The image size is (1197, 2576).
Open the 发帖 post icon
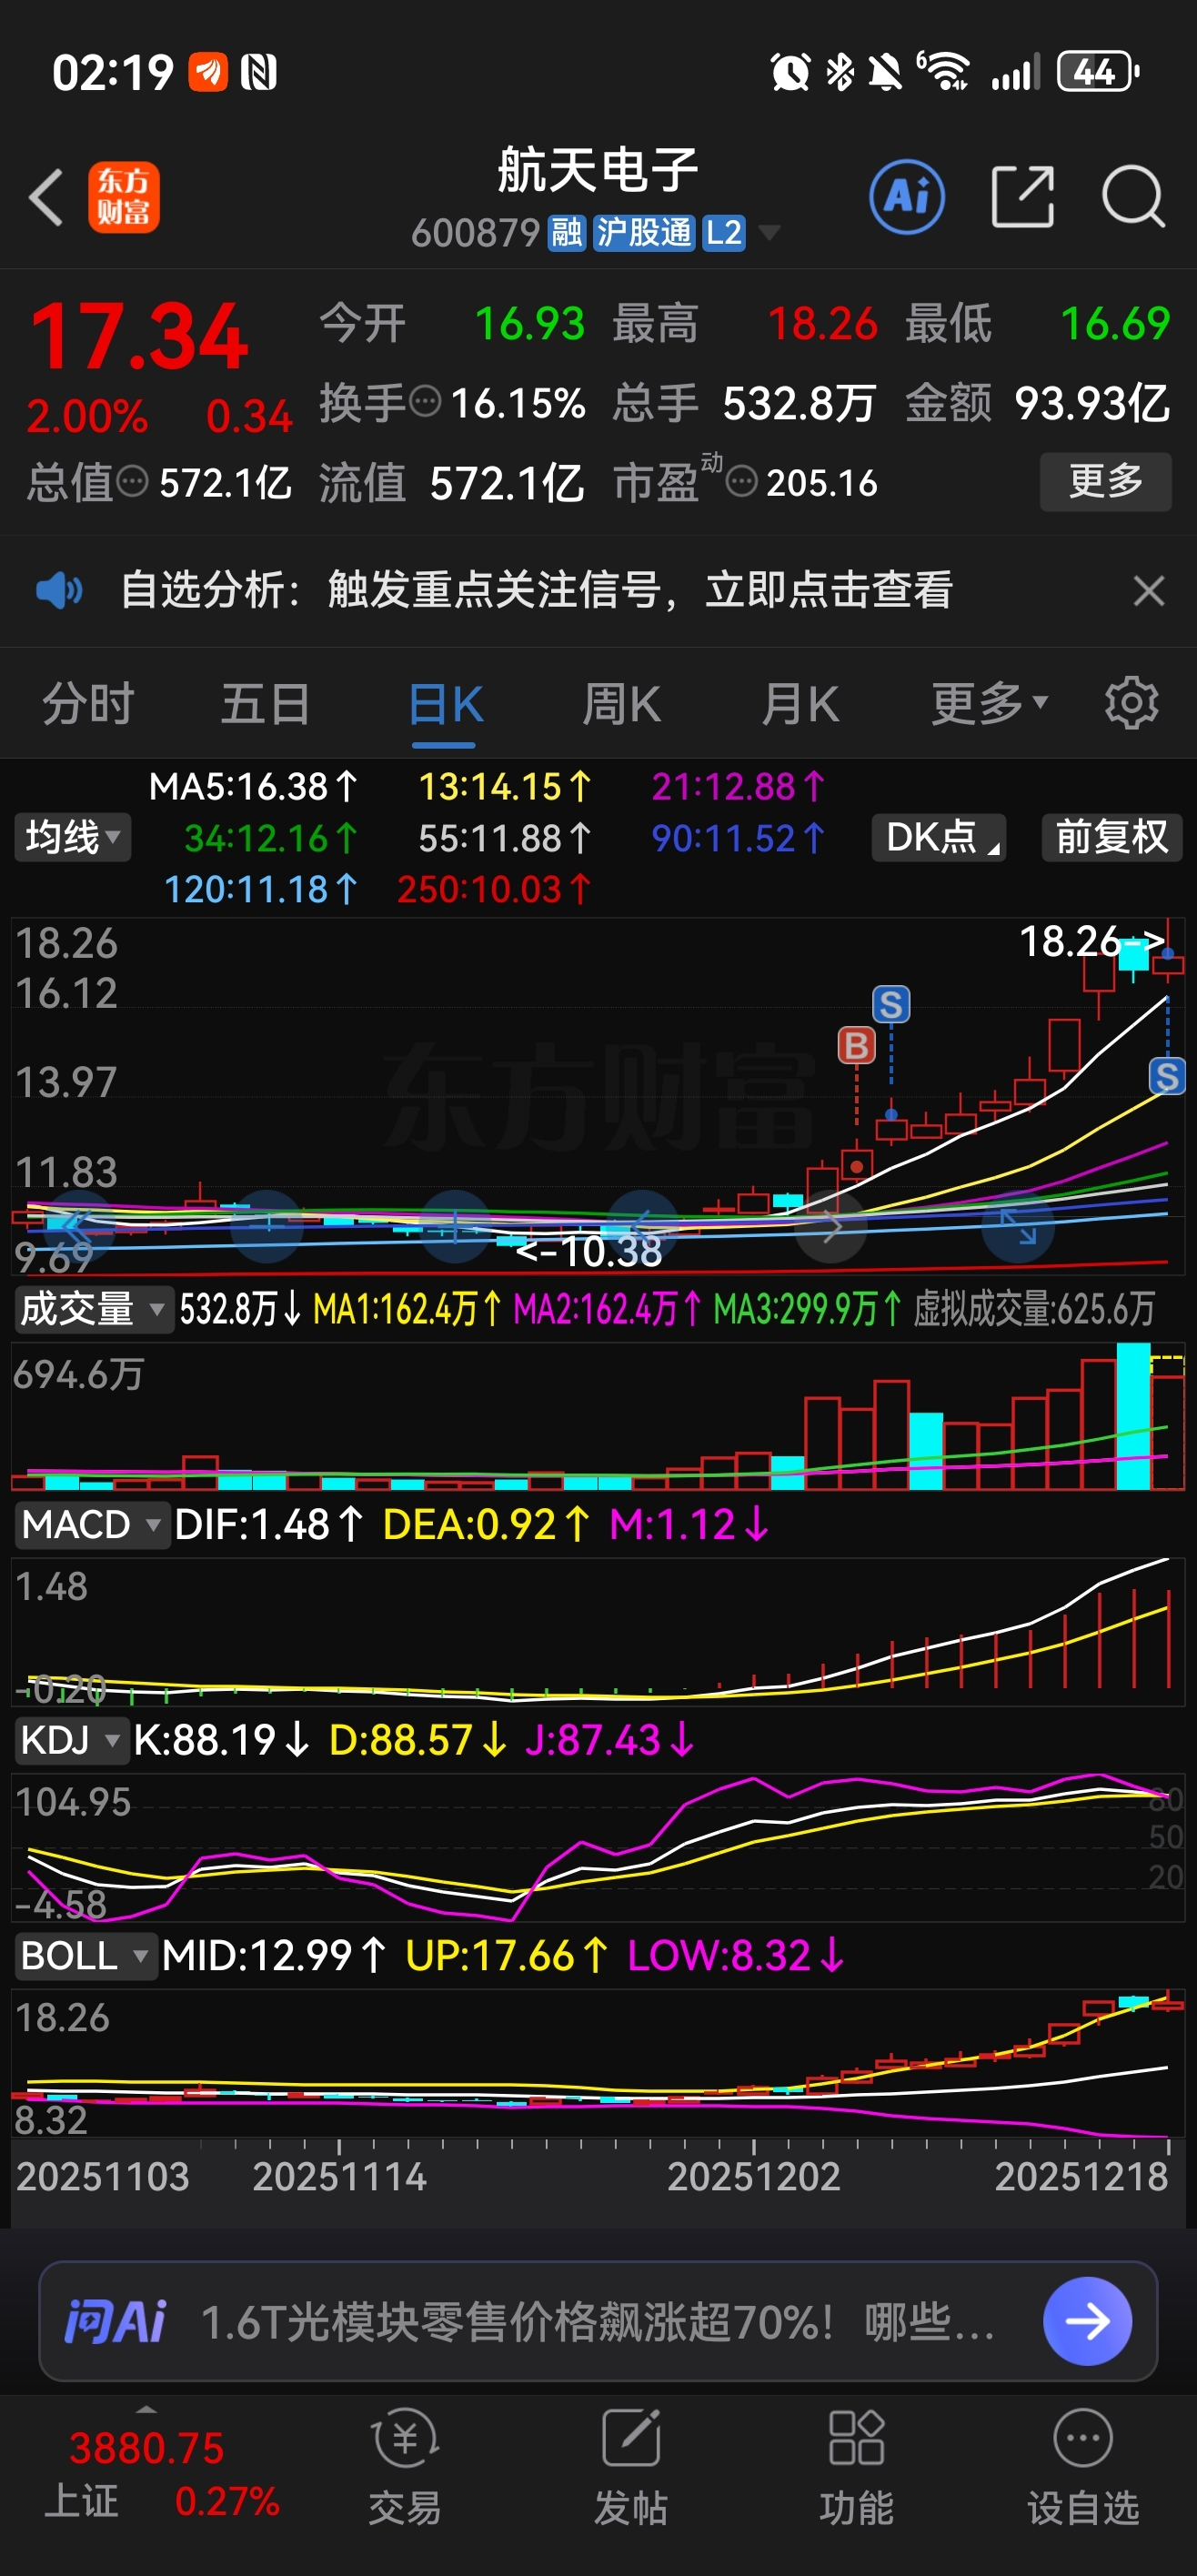(630, 2466)
